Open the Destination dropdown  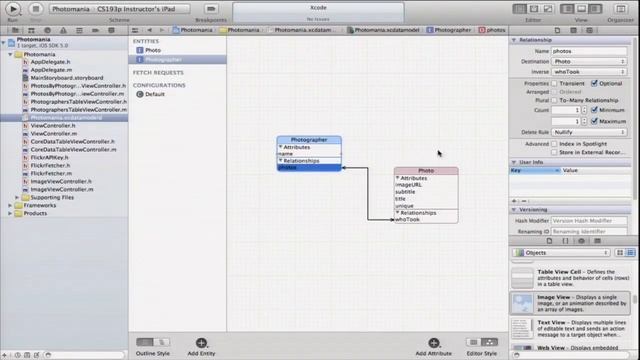click(x=589, y=61)
